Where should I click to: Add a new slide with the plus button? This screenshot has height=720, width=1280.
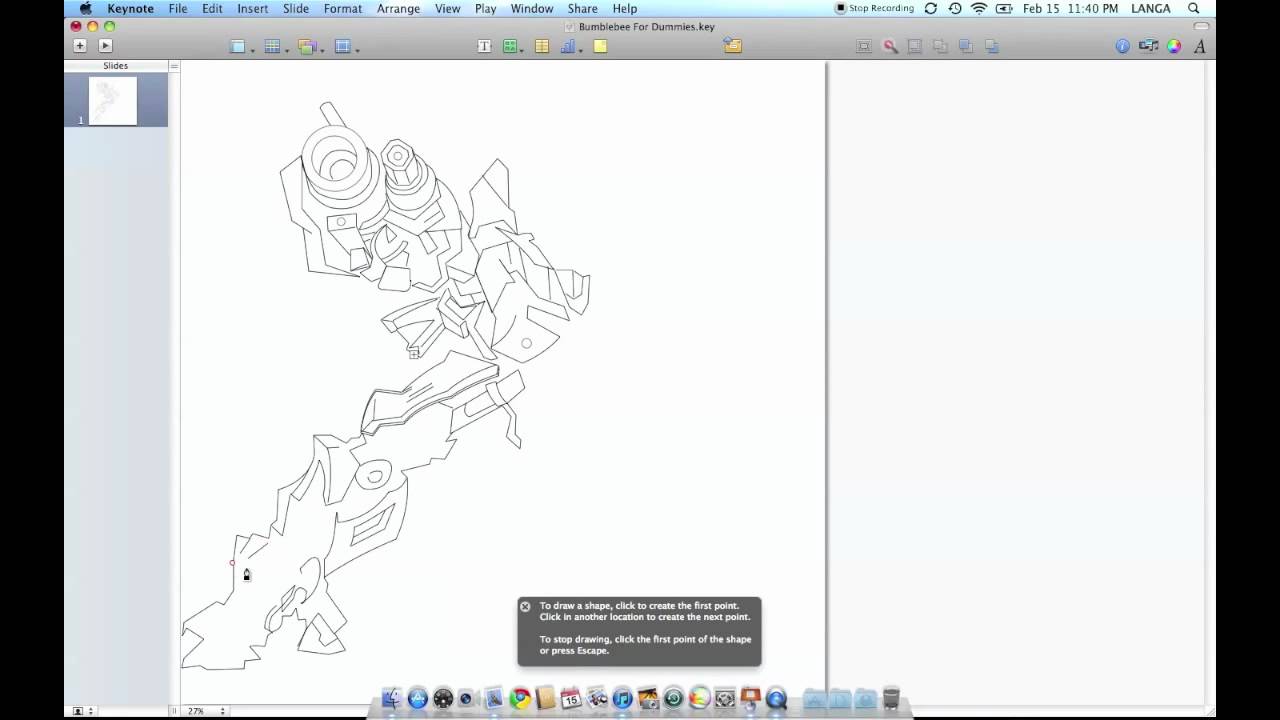79,45
